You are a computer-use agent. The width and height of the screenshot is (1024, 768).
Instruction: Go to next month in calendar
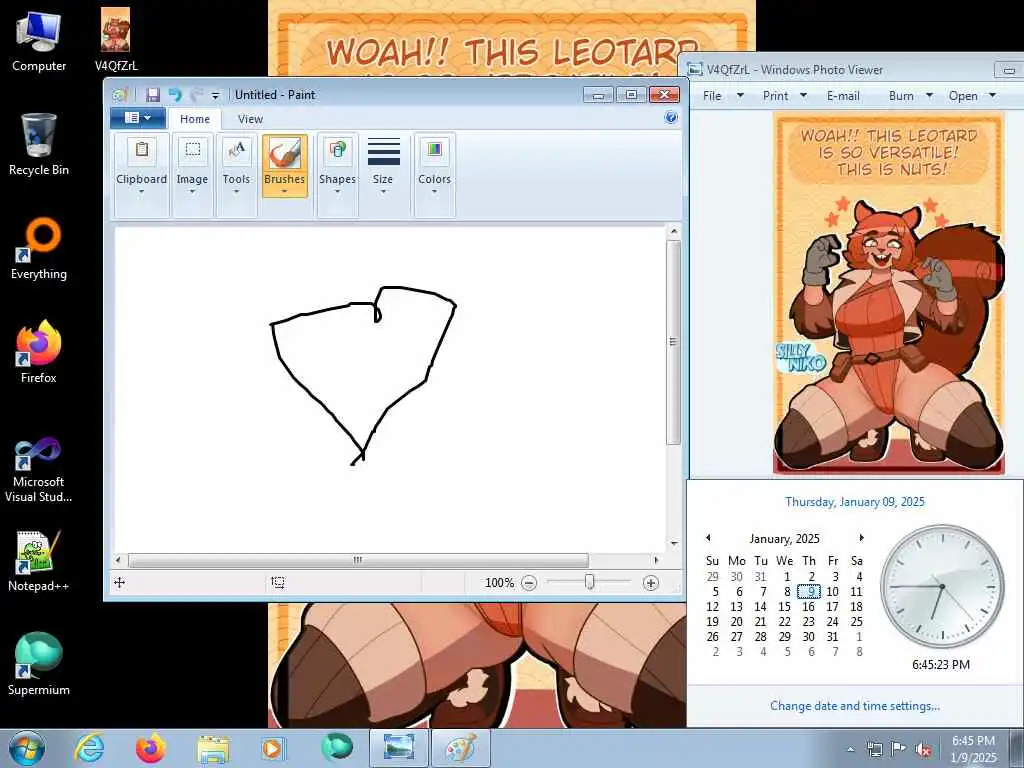click(x=861, y=538)
